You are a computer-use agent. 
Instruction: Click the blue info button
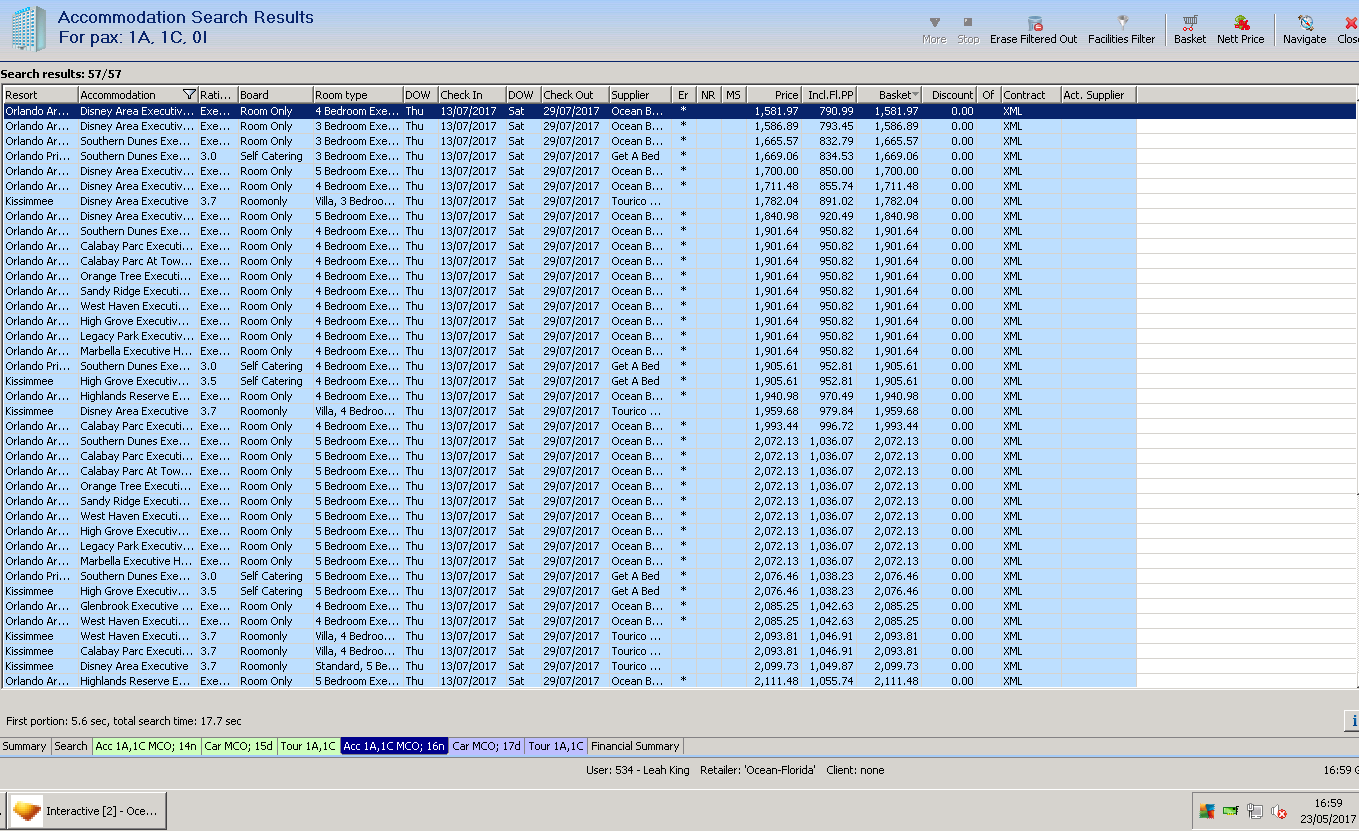point(1352,721)
